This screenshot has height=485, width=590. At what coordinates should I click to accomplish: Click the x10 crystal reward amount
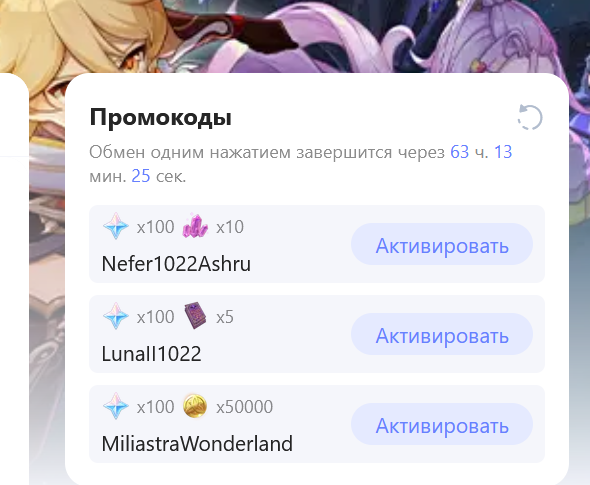(230, 227)
